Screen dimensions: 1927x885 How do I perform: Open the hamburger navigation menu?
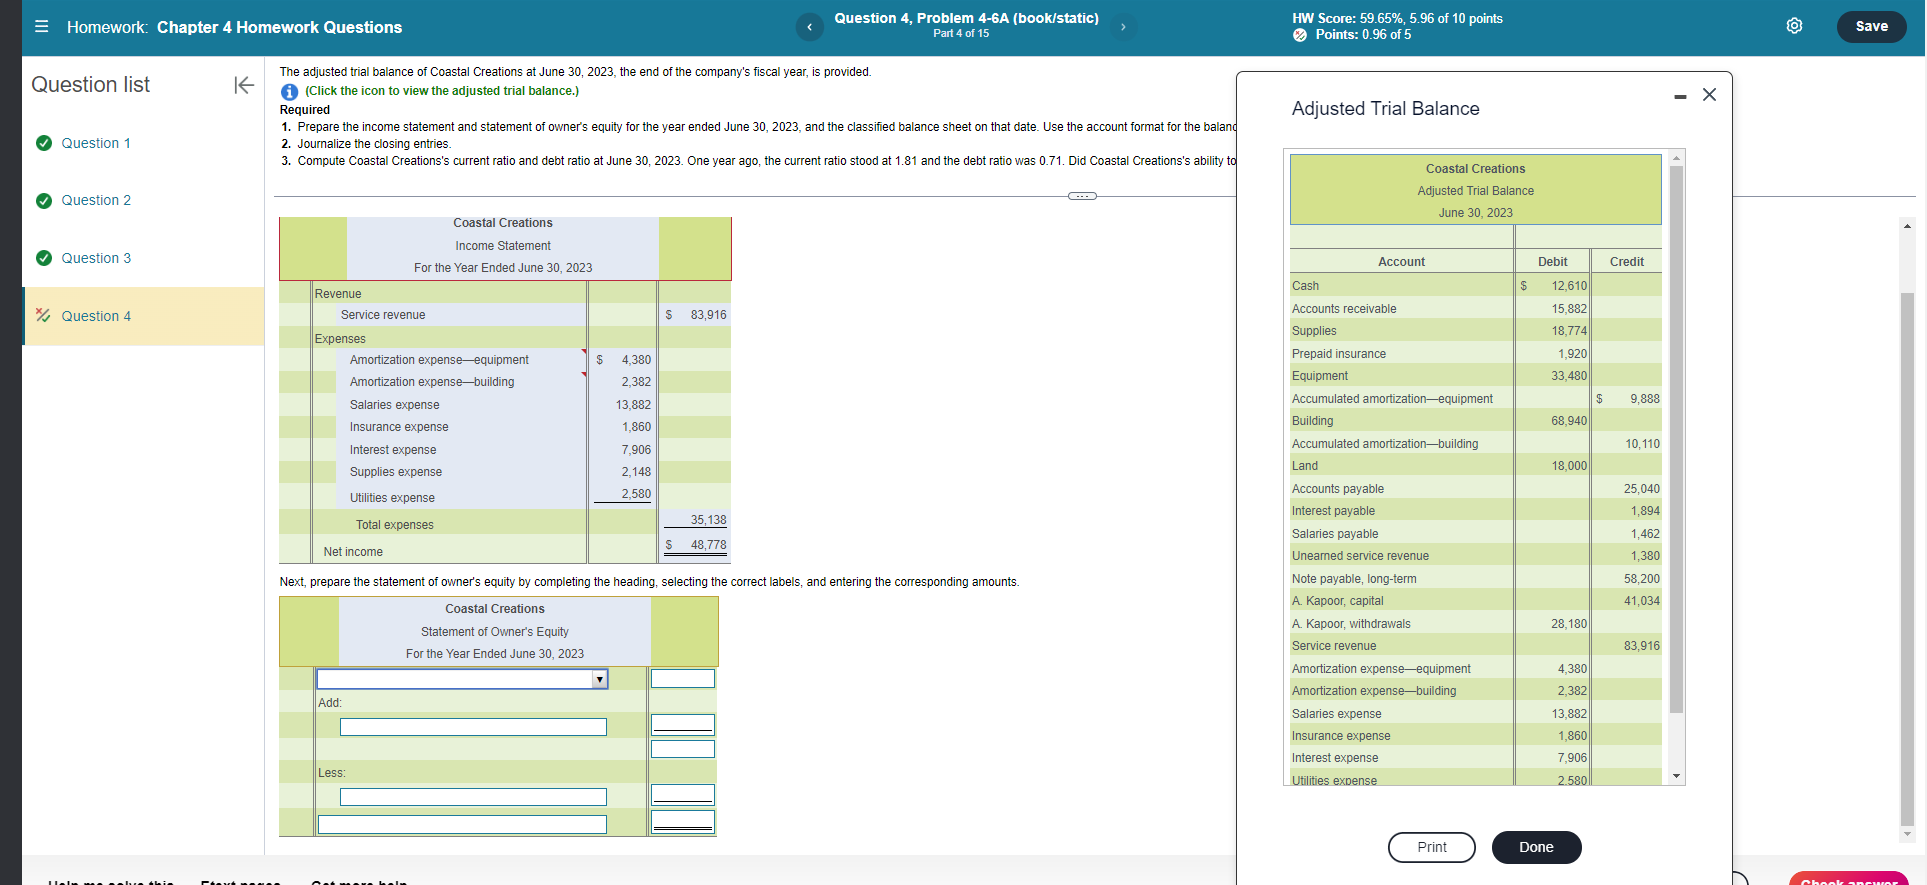[41, 27]
